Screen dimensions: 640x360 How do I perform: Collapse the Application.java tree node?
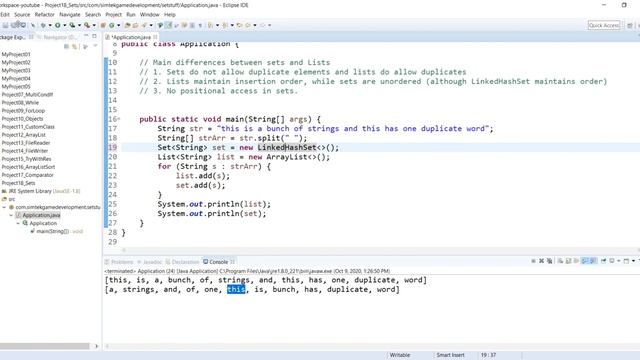pyautogui.click(x=11, y=215)
